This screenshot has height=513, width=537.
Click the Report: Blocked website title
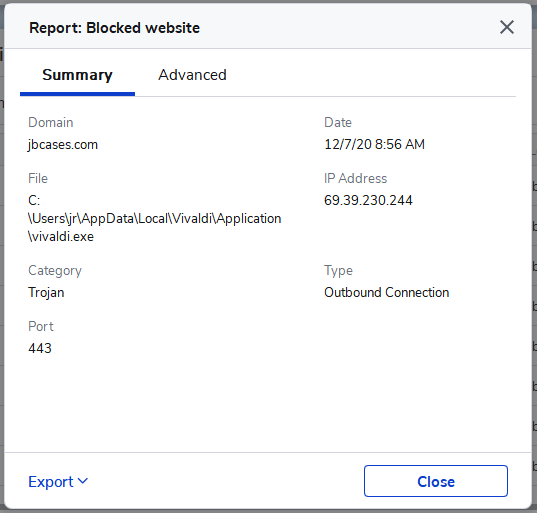114,28
